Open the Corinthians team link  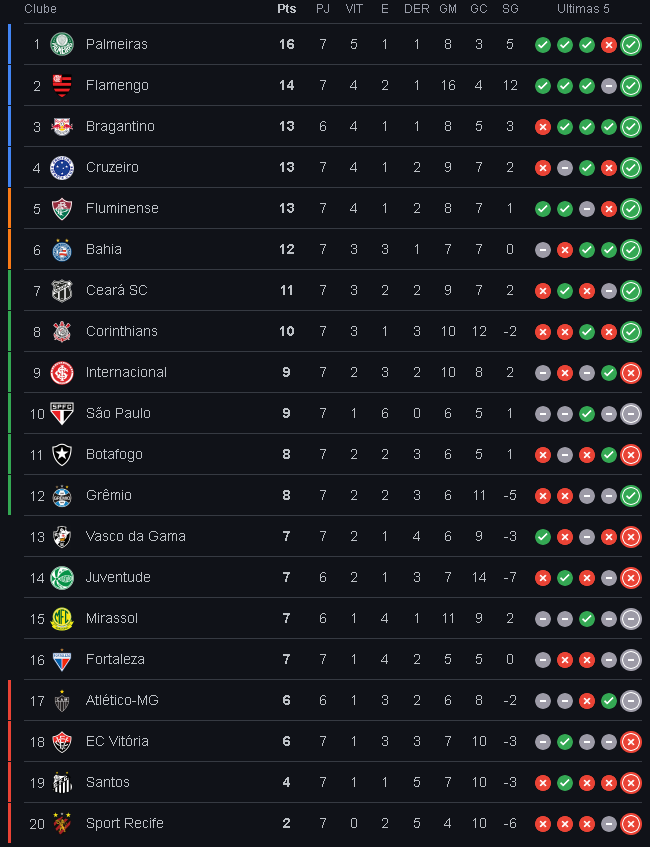pos(122,331)
